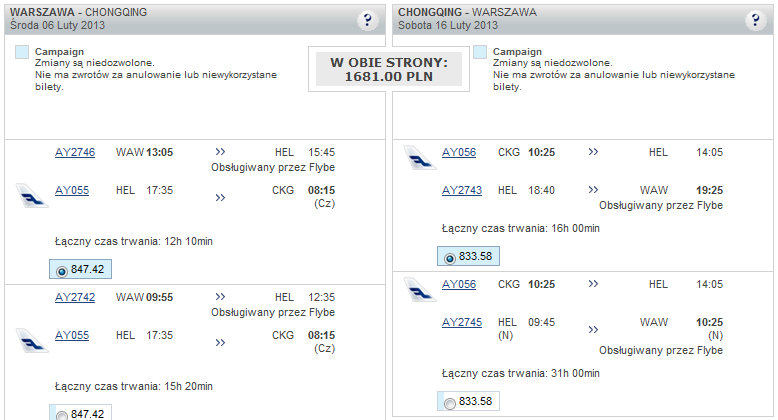Image resolution: width=778 pixels, height=420 pixels.
Task: Open the AY2745 flight link
Action: [x=462, y=322]
